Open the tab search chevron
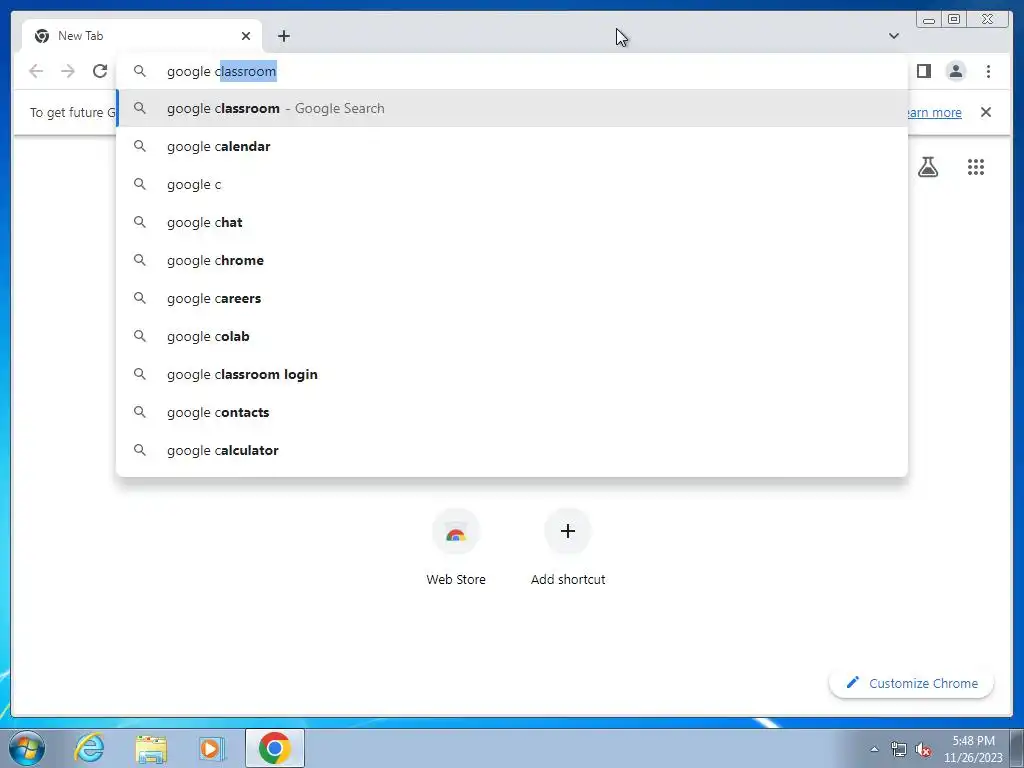This screenshot has width=1024, height=768. [x=893, y=36]
